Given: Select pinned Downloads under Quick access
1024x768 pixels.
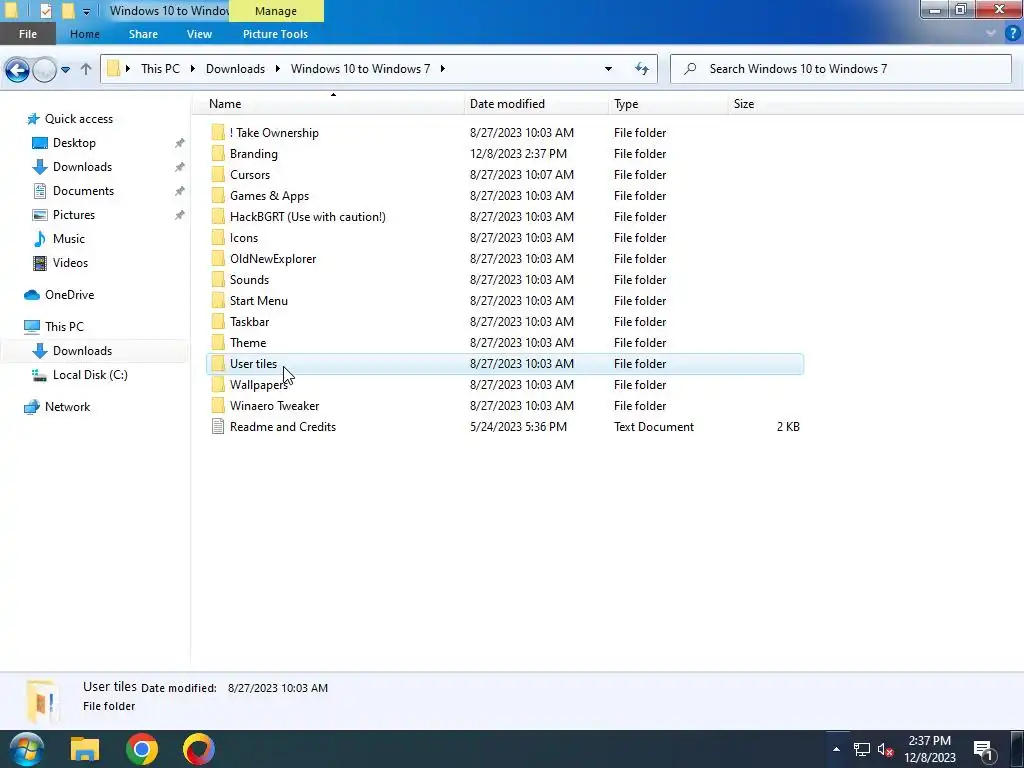Looking at the screenshot, I should (x=82, y=167).
